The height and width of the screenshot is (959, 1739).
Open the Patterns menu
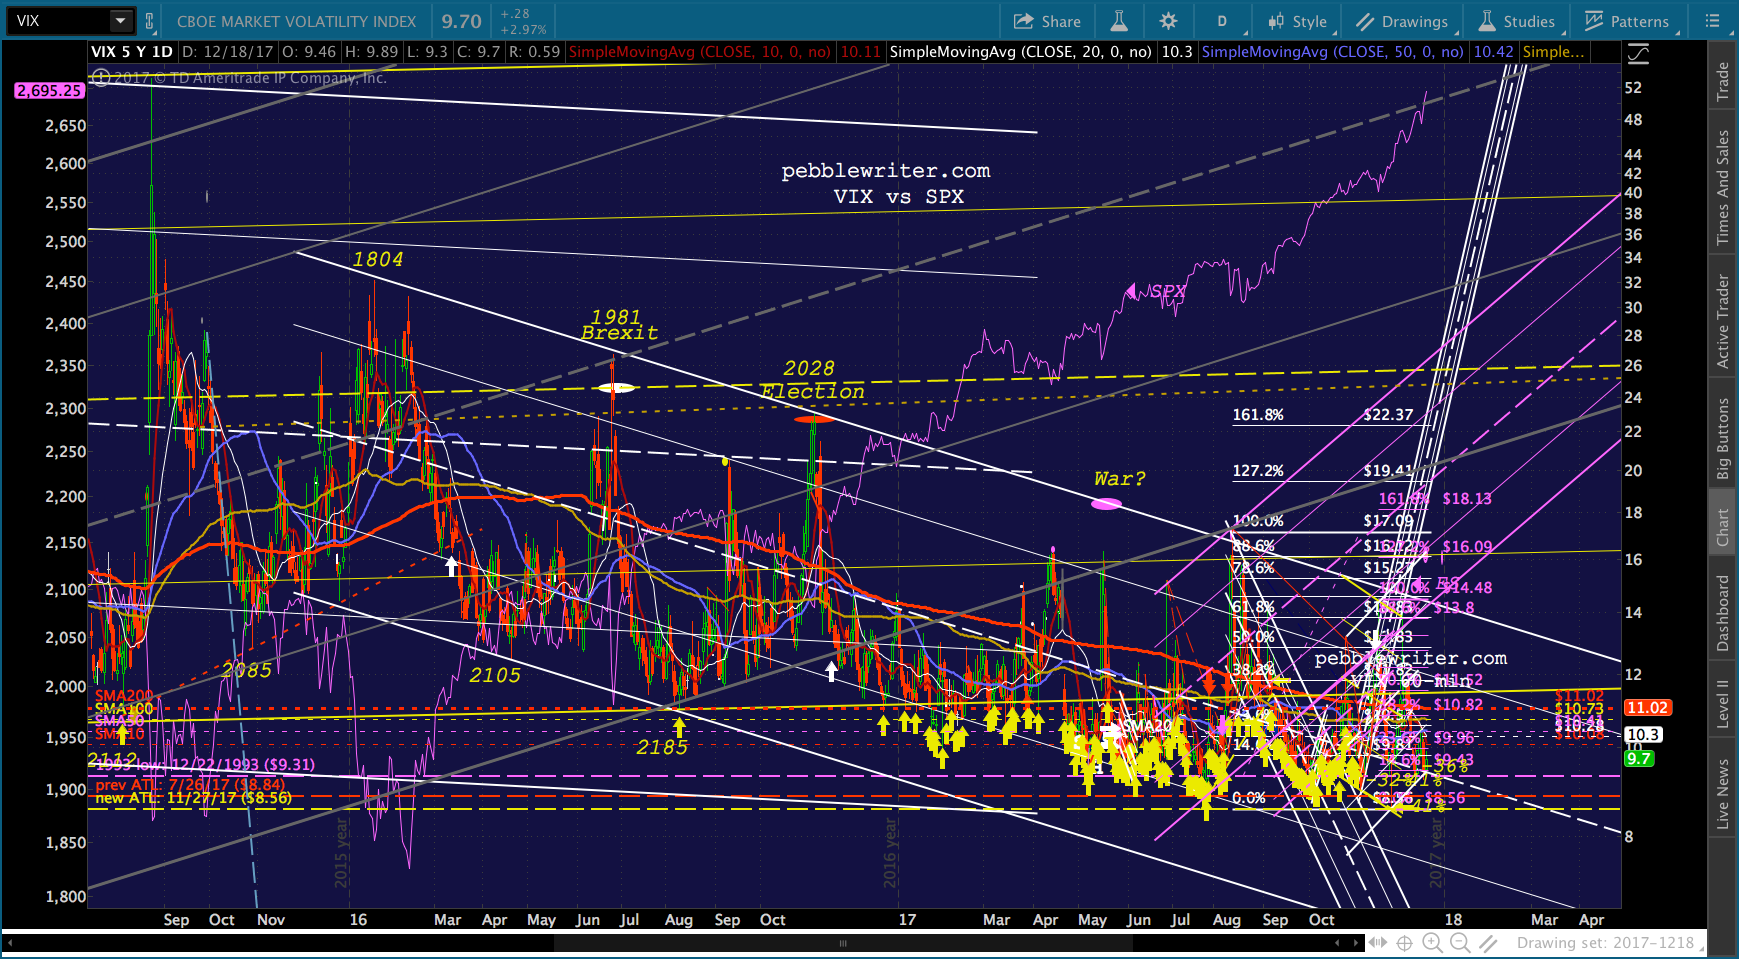pos(1626,21)
